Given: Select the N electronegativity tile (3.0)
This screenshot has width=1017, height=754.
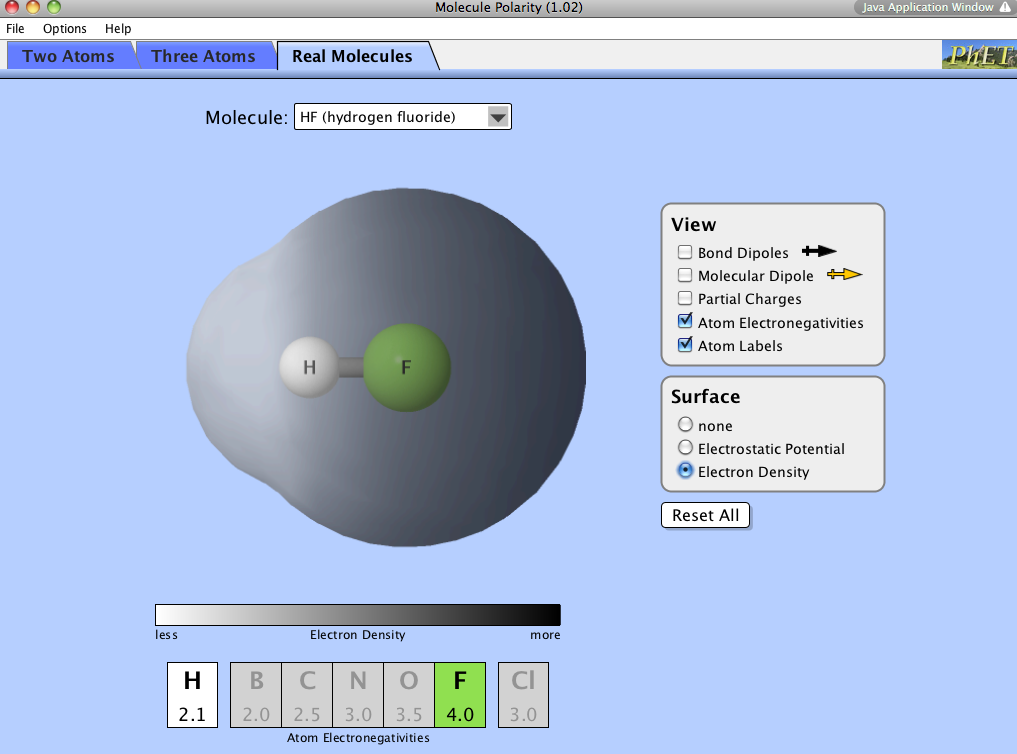Looking at the screenshot, I should coord(358,695).
